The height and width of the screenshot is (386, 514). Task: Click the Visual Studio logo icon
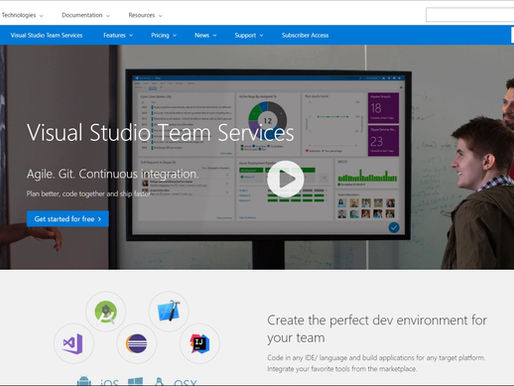tap(73, 343)
